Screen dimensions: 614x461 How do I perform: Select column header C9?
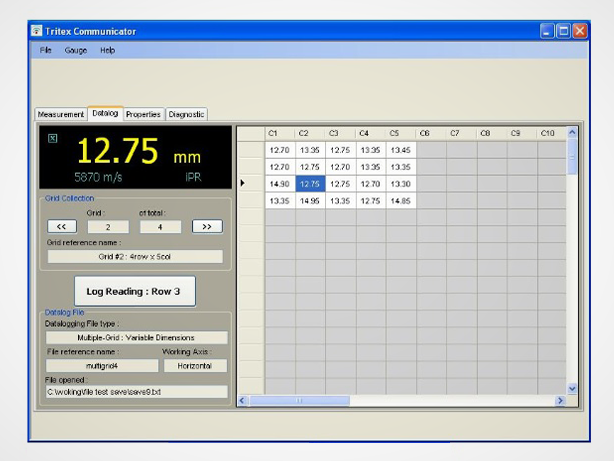coord(522,134)
